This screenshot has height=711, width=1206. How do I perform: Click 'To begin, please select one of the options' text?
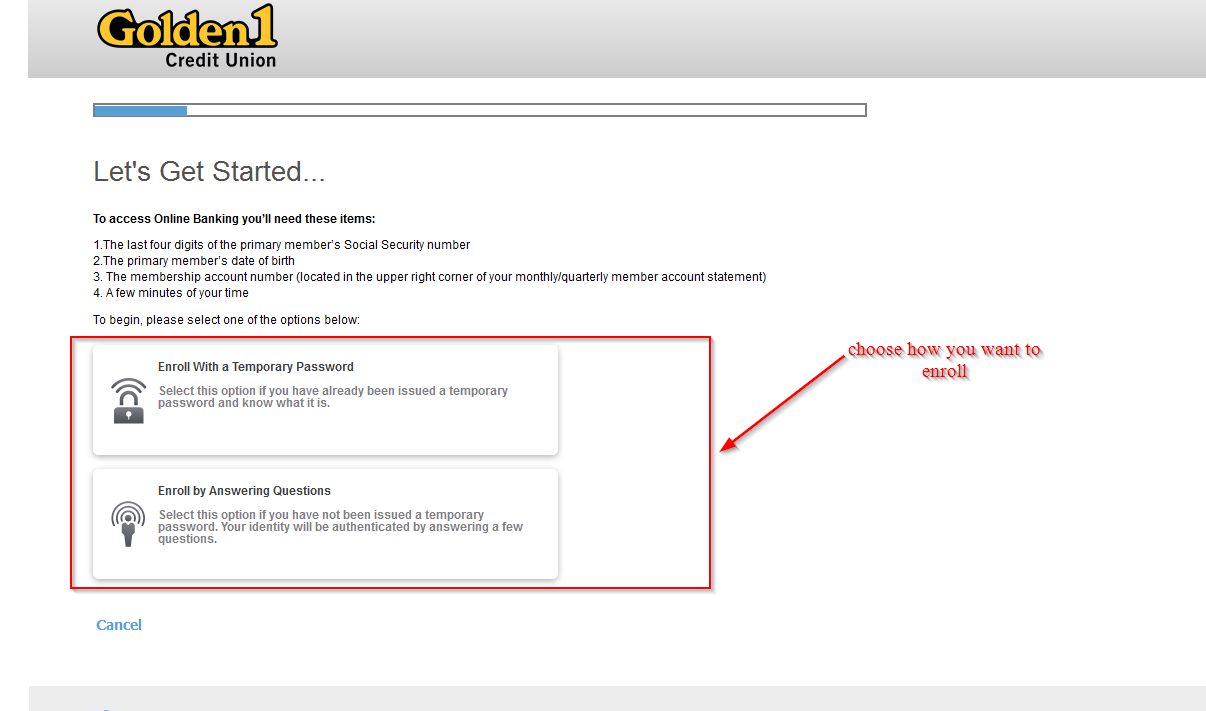(226, 320)
